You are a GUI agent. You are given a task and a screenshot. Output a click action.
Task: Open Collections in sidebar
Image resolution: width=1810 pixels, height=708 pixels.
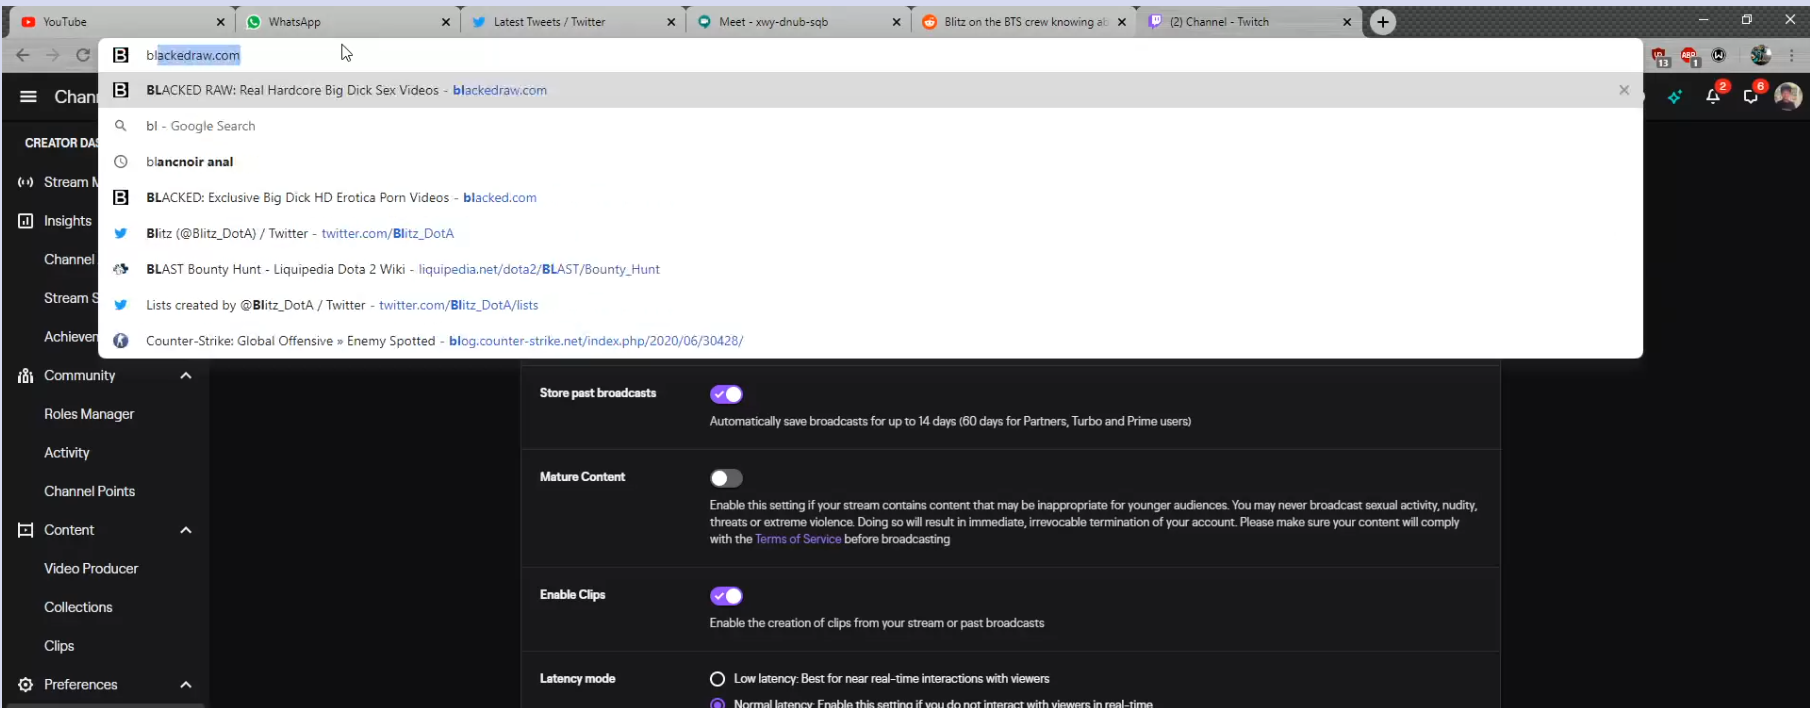click(78, 608)
